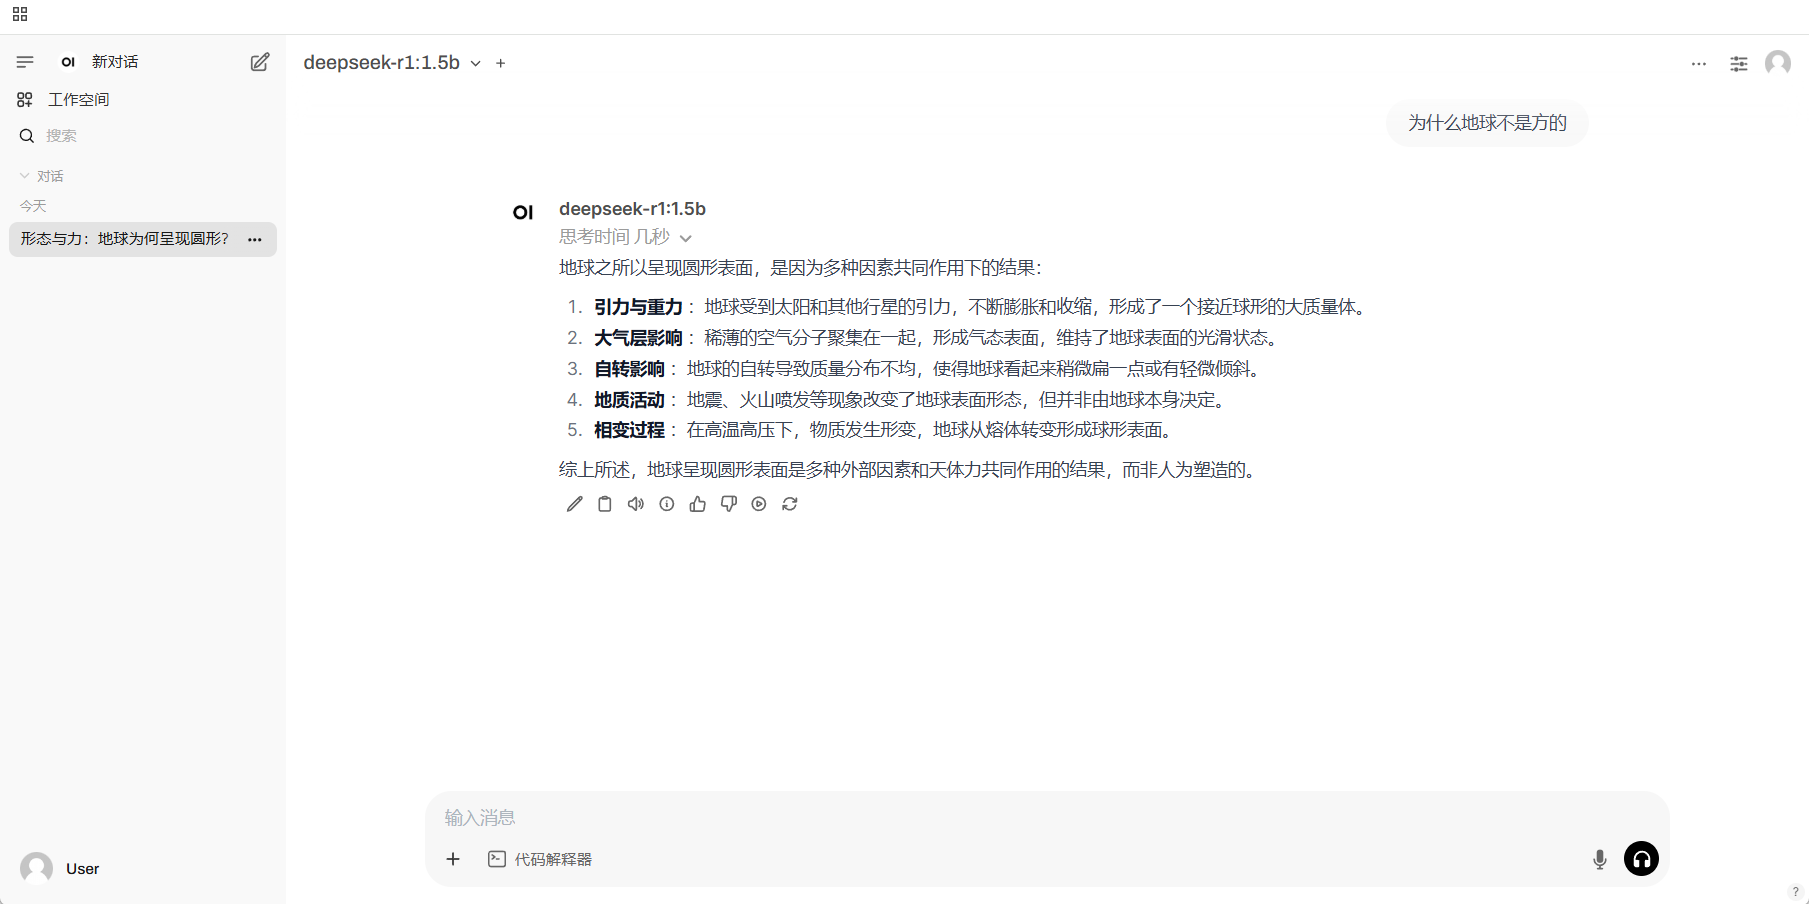Click the 输入消息 message input field
The image size is (1809, 904).
[x=1047, y=818]
